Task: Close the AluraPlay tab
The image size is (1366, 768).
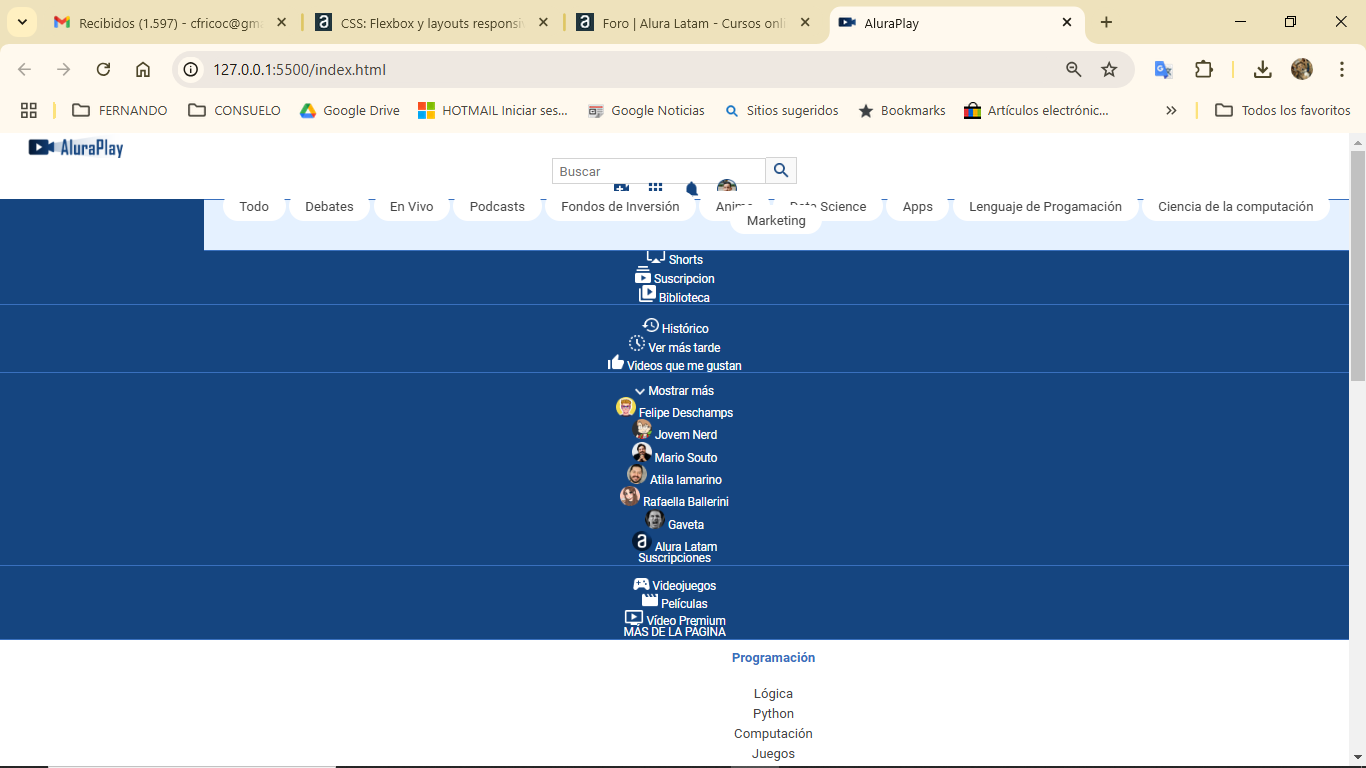Action: pyautogui.click(x=1067, y=22)
